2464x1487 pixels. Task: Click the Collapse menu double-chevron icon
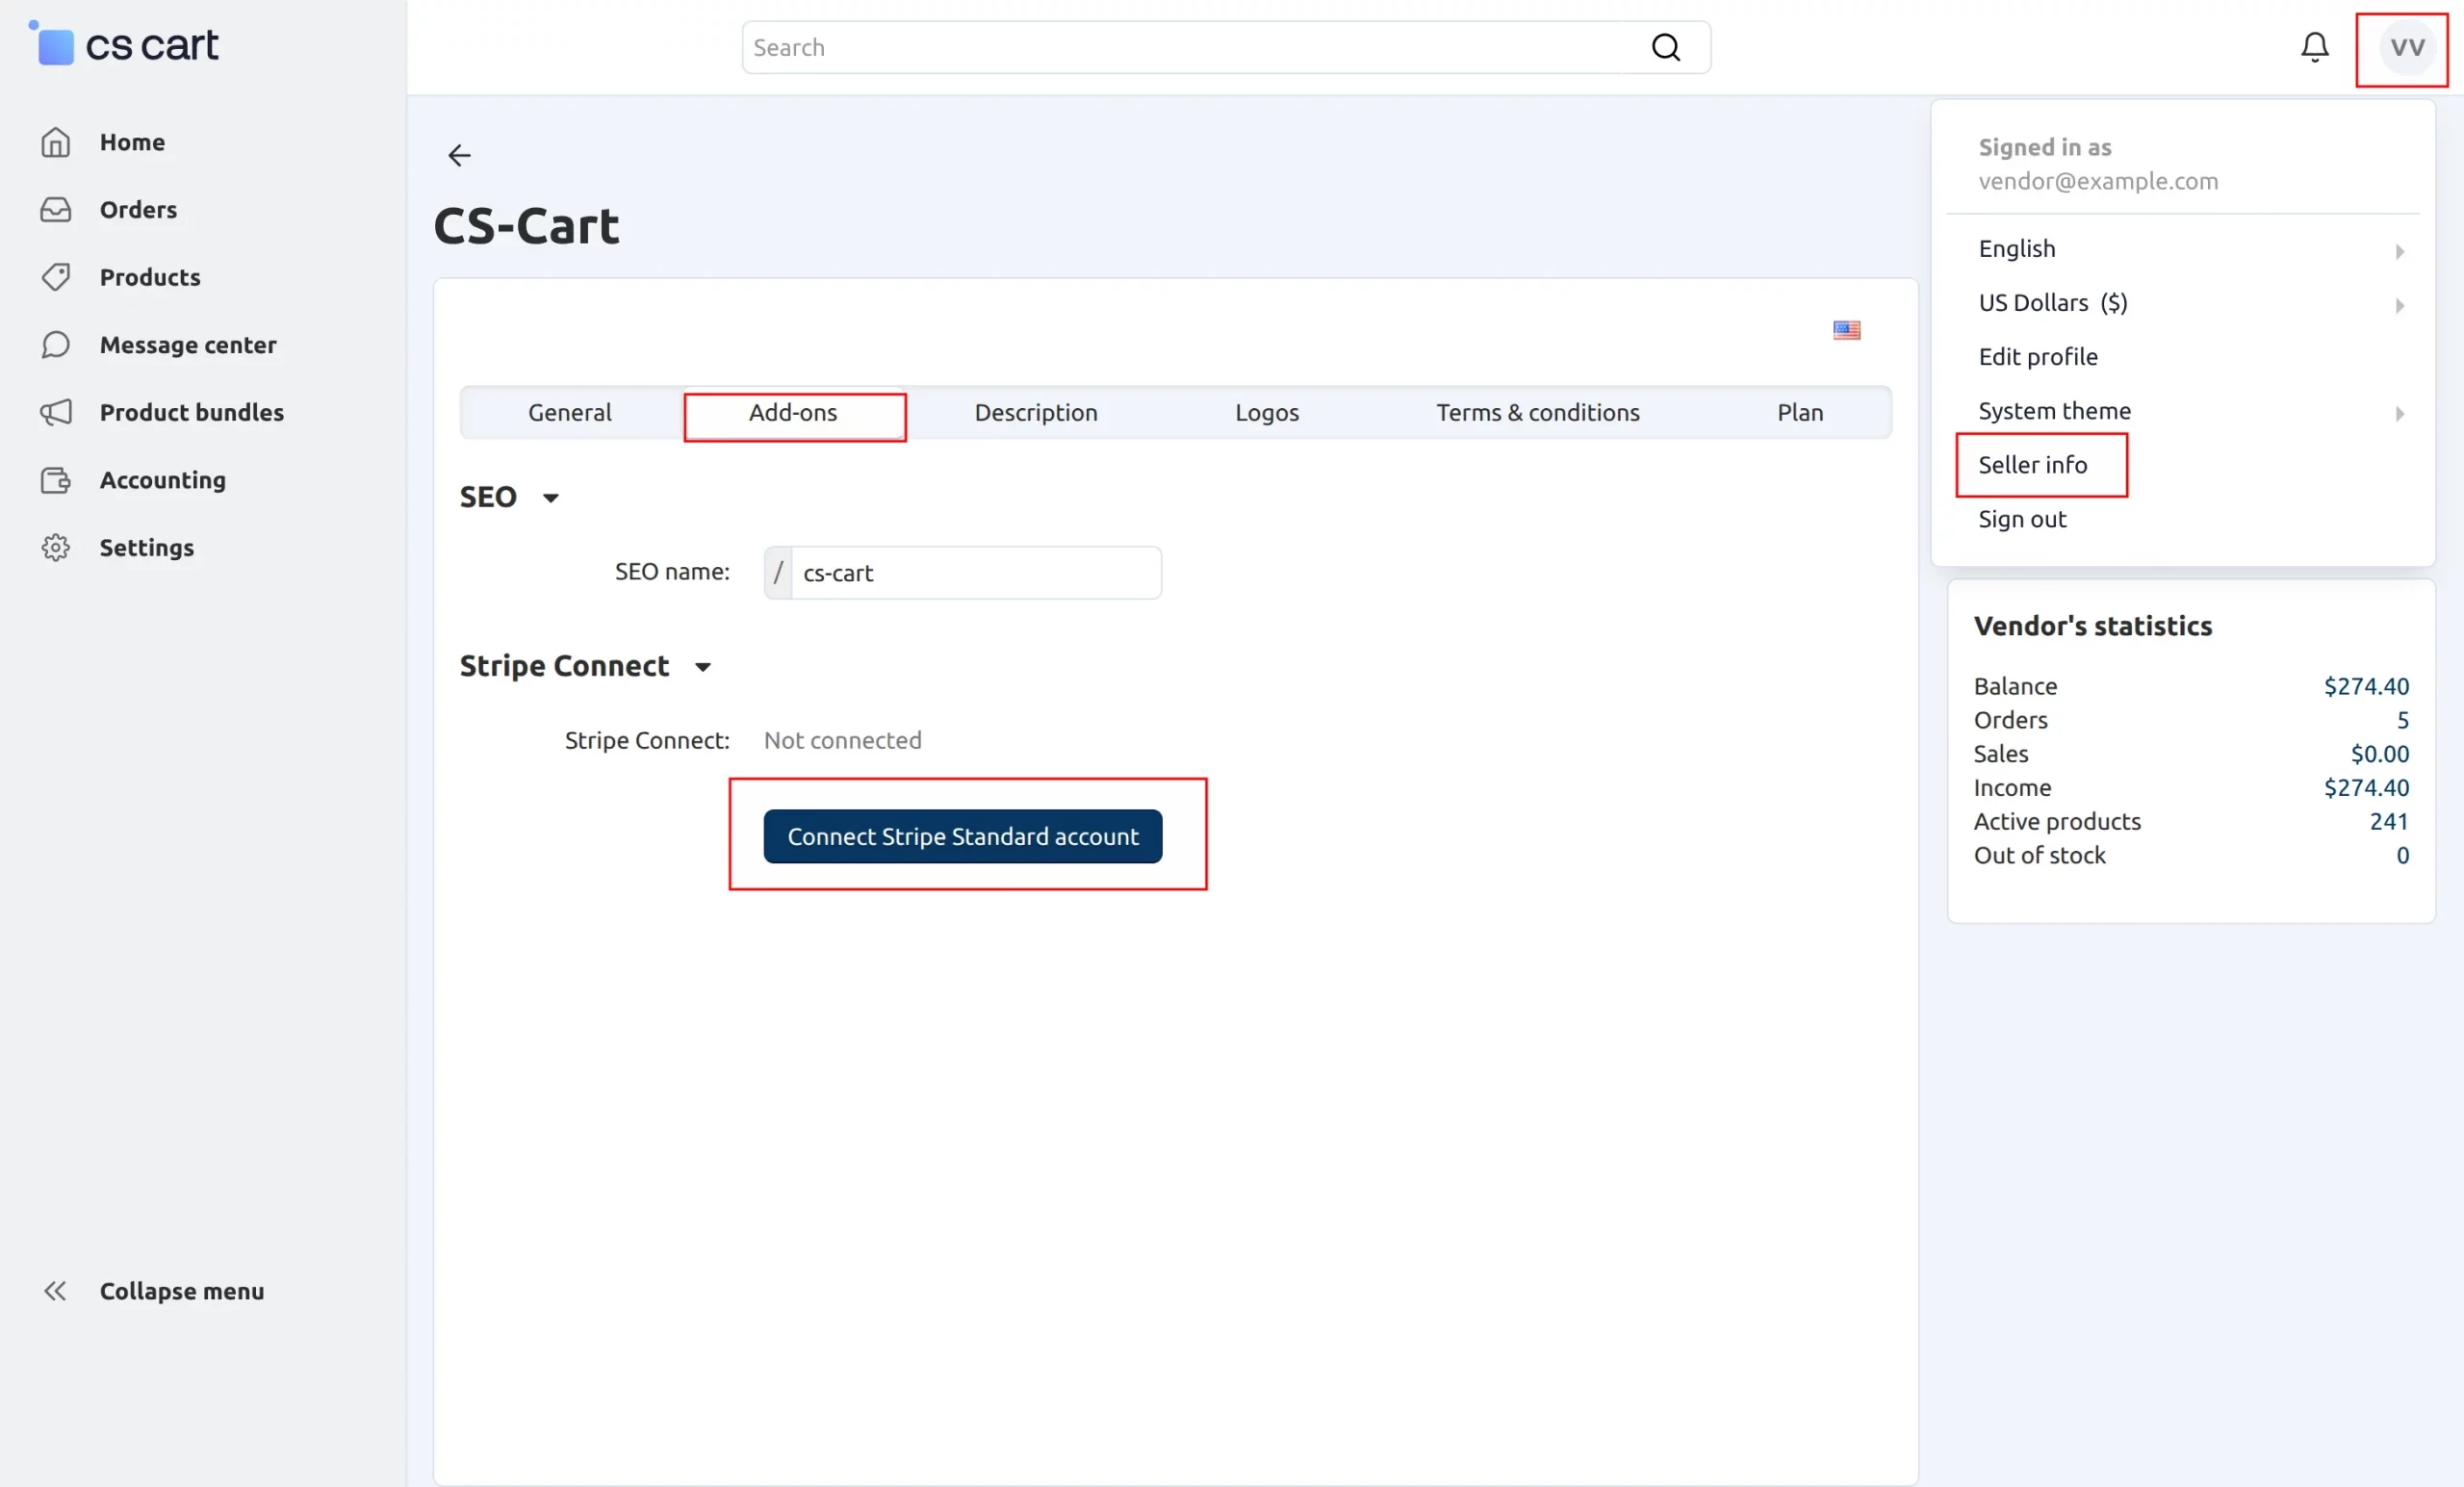coord(55,1291)
